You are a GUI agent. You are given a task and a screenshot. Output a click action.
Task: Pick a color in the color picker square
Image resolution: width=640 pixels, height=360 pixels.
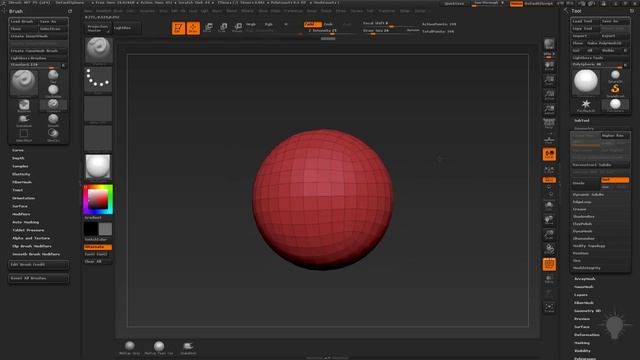point(98,199)
